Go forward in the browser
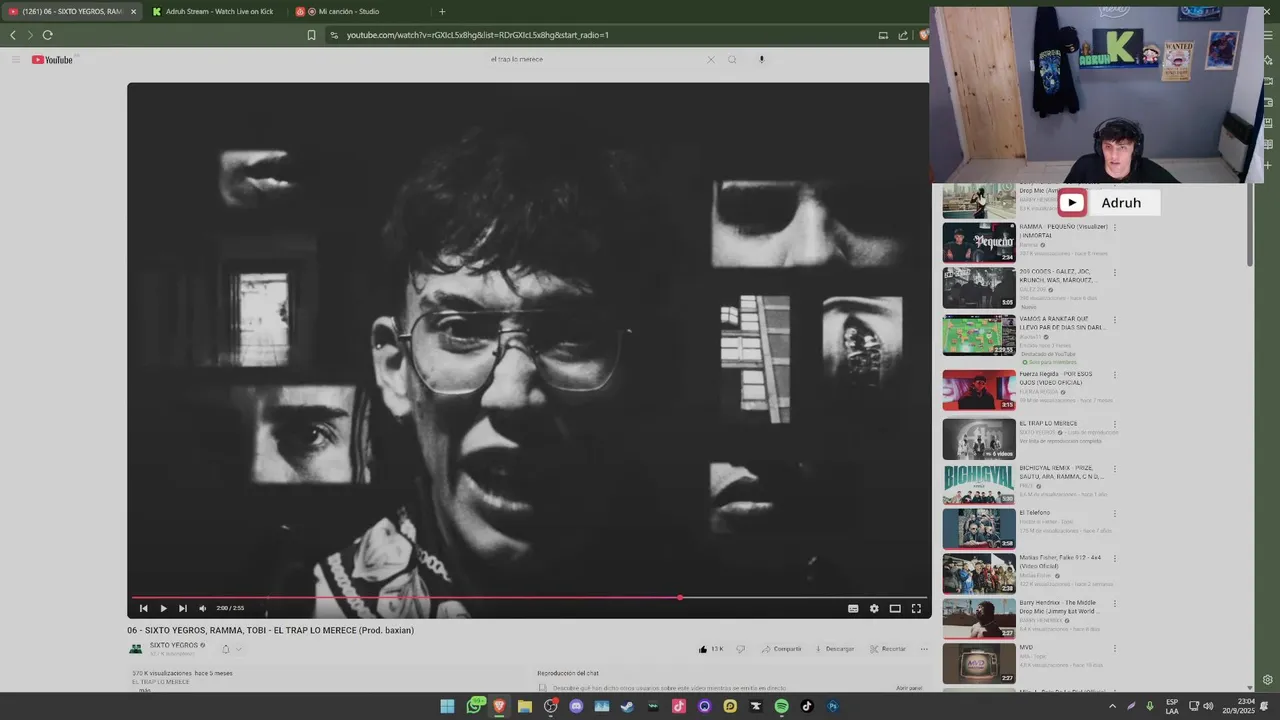Image resolution: width=1280 pixels, height=720 pixels. [x=30, y=35]
